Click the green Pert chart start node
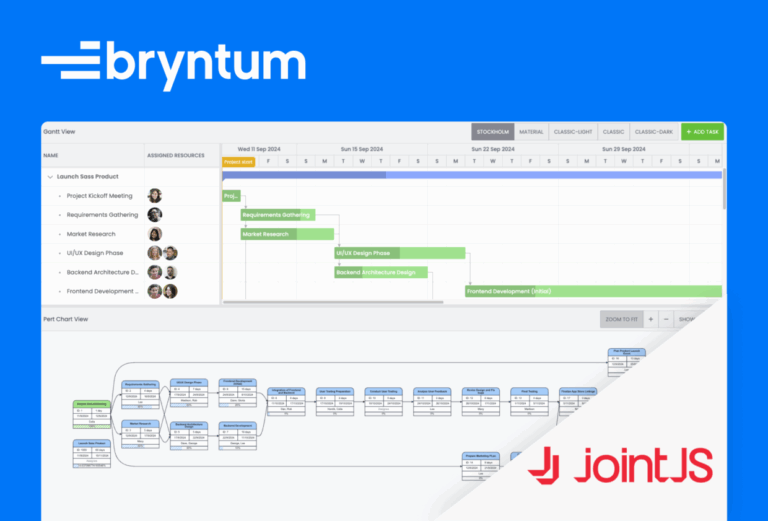The image size is (768, 521). click(x=92, y=415)
